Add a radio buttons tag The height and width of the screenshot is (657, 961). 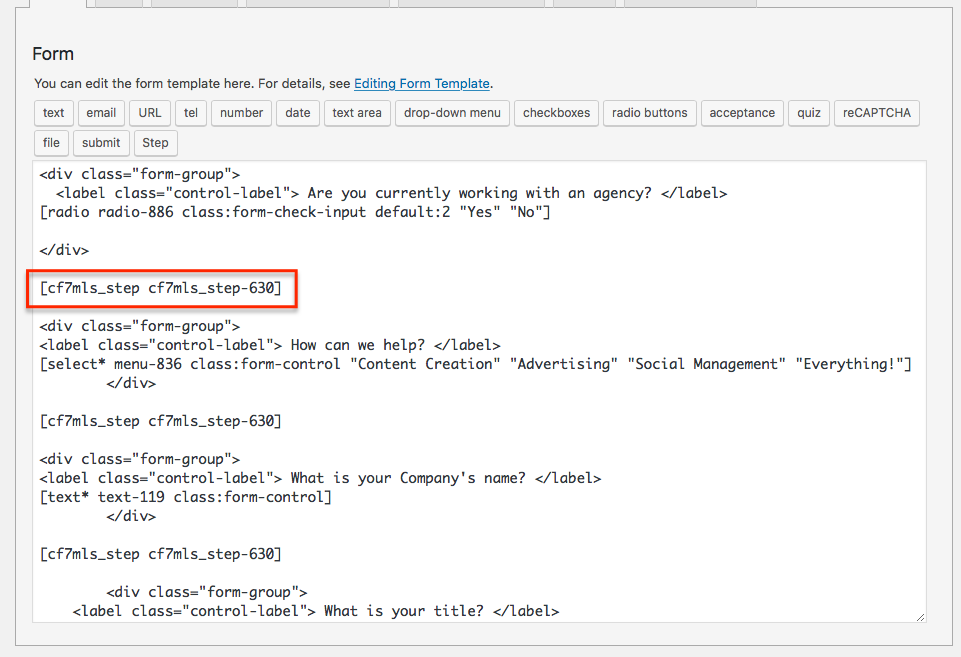click(x=650, y=113)
